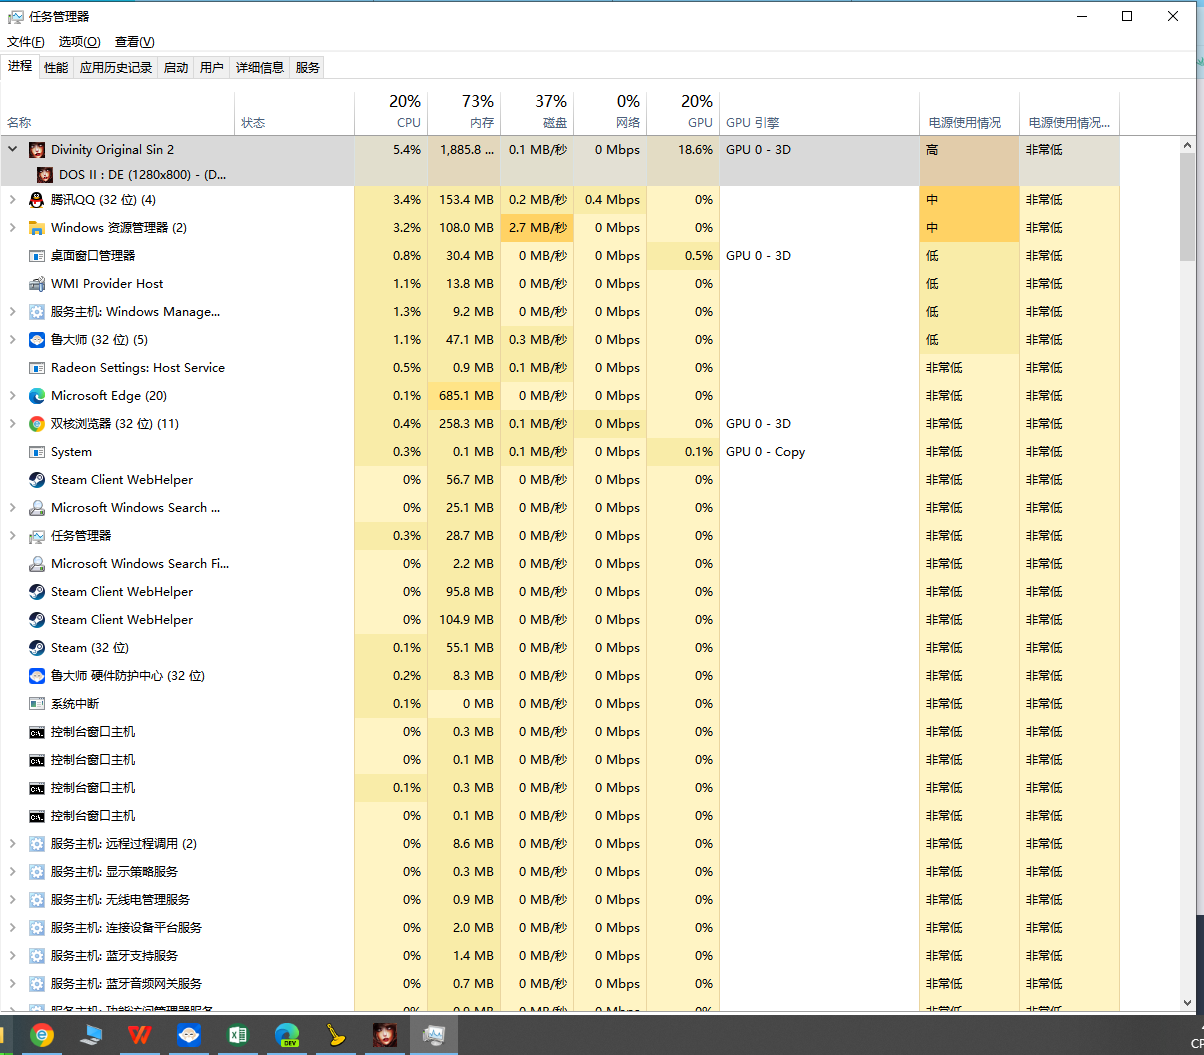This screenshot has height=1055, width=1204.
Task: Click the Task Manager title bar icon
Action: (x=16, y=17)
